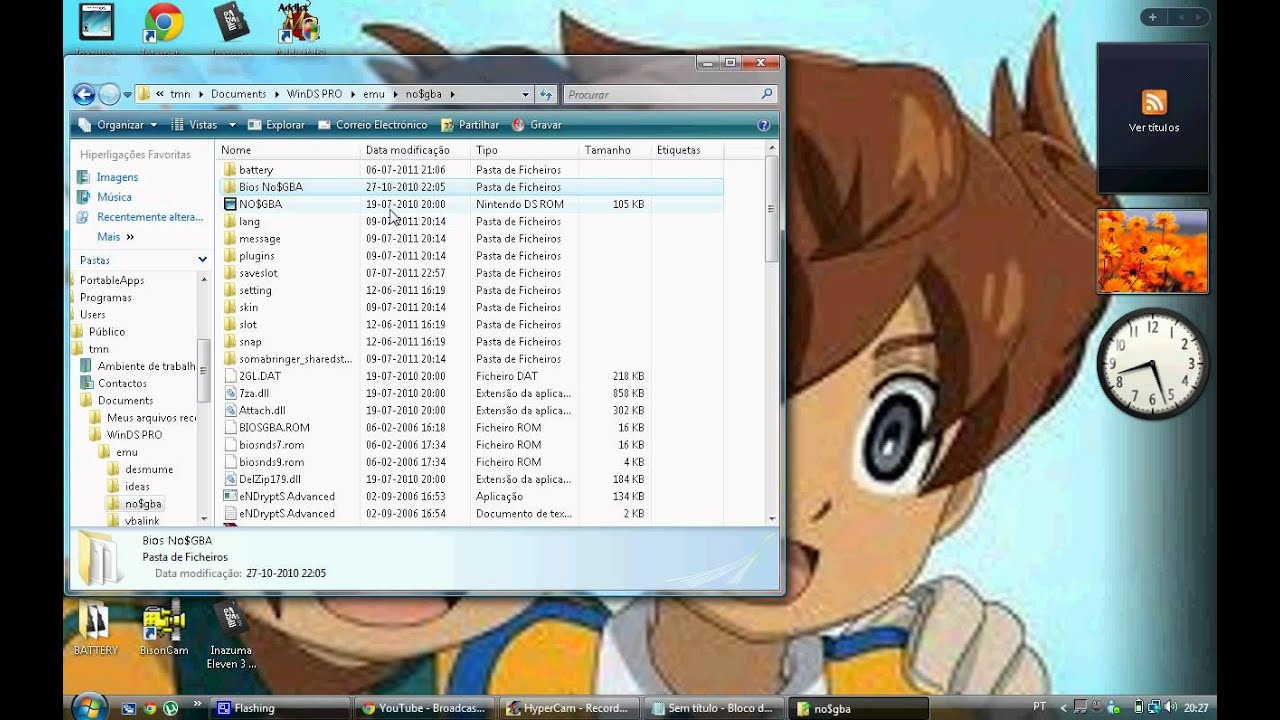Select the BIOSGBA.ROM file

pos(273,427)
